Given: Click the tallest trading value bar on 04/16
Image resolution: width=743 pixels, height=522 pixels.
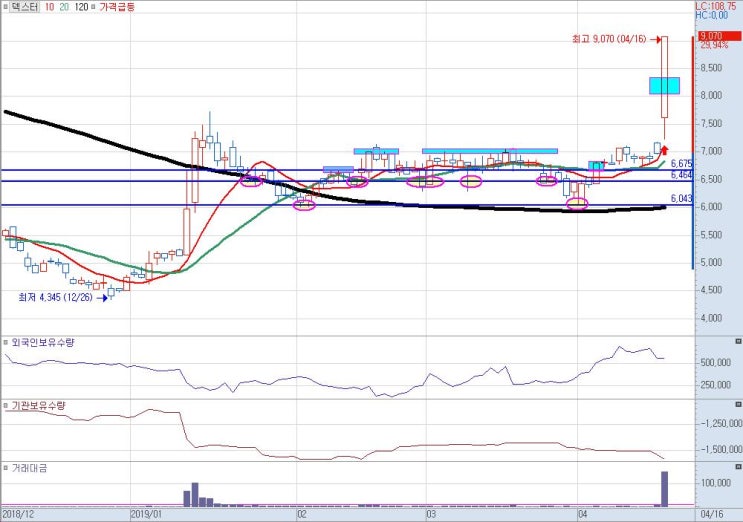Looking at the screenshot, I should 664,489.
